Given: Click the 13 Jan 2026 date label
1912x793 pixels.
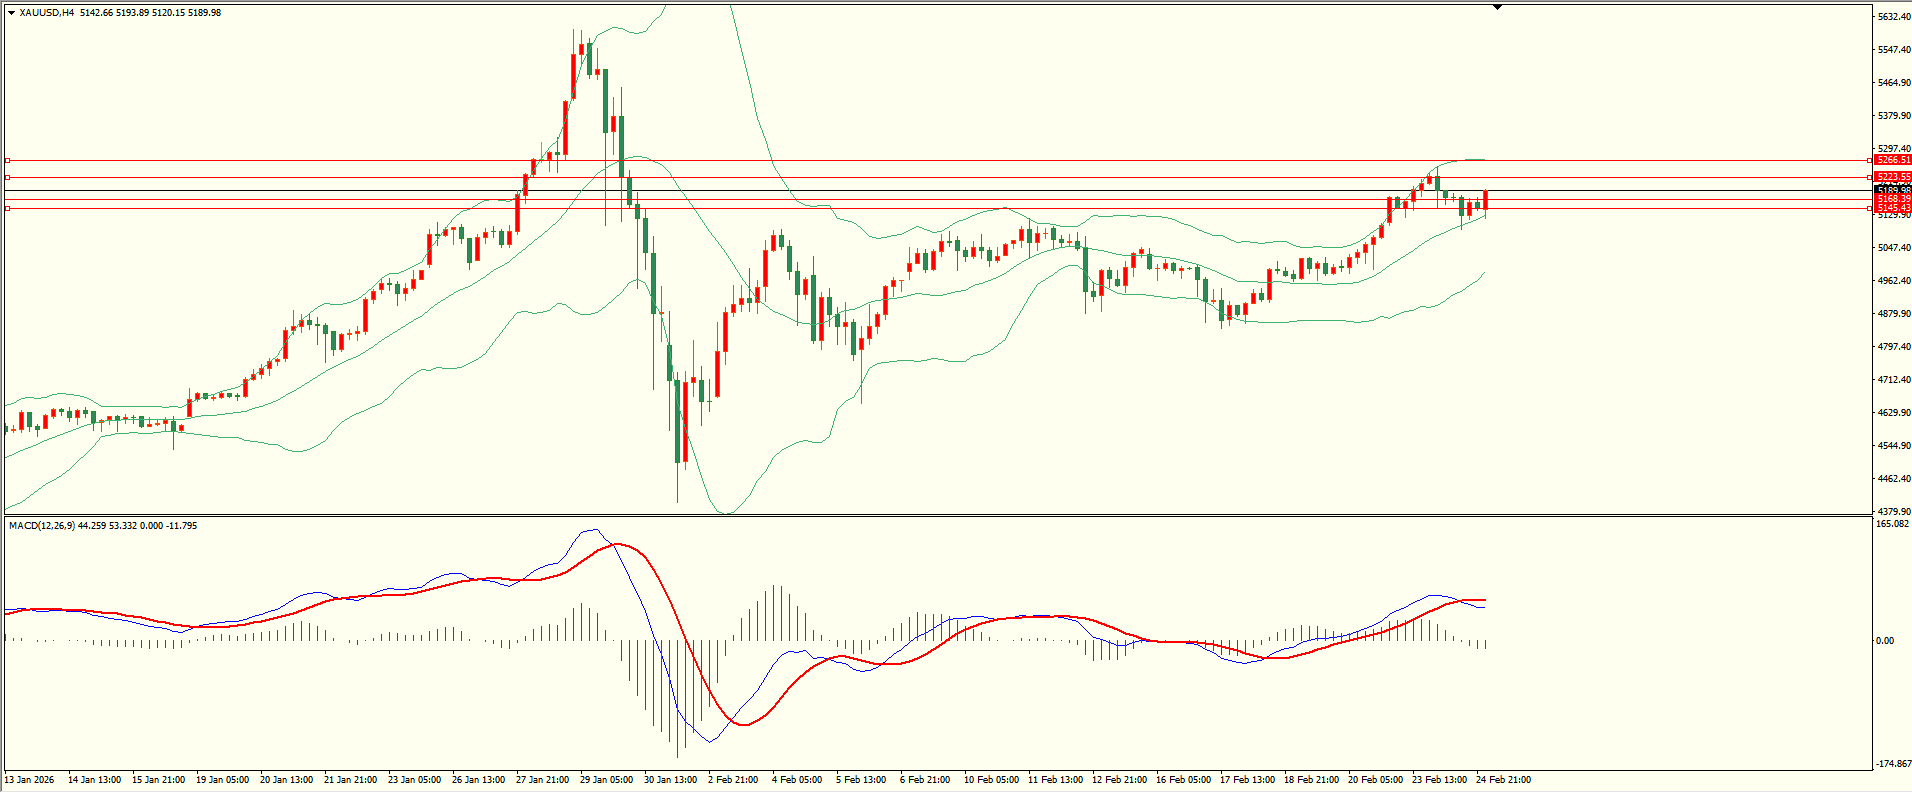Looking at the screenshot, I should (x=30, y=779).
